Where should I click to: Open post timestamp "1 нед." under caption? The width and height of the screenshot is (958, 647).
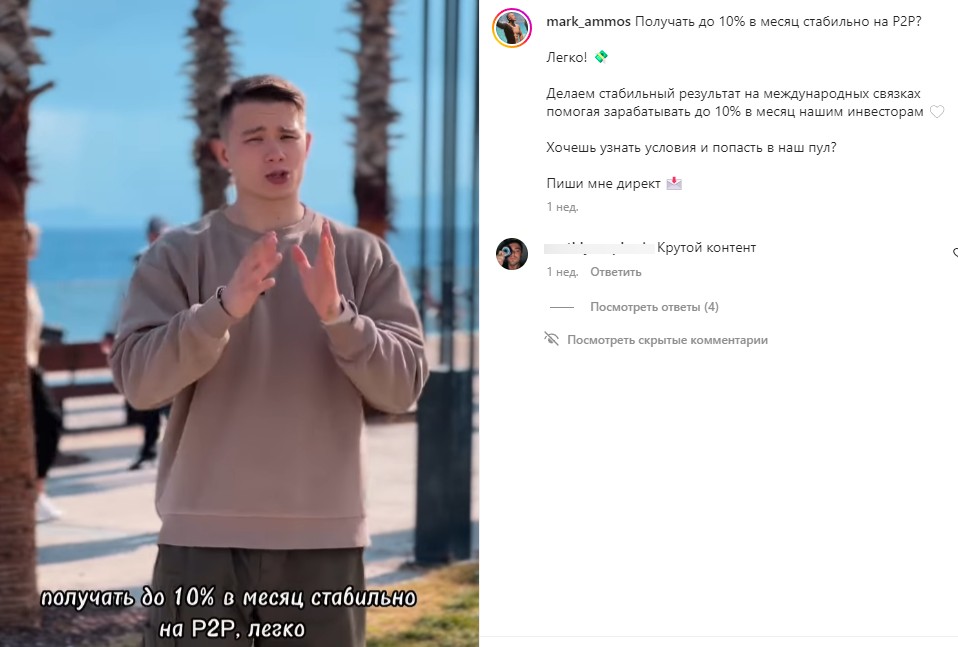tap(562, 207)
